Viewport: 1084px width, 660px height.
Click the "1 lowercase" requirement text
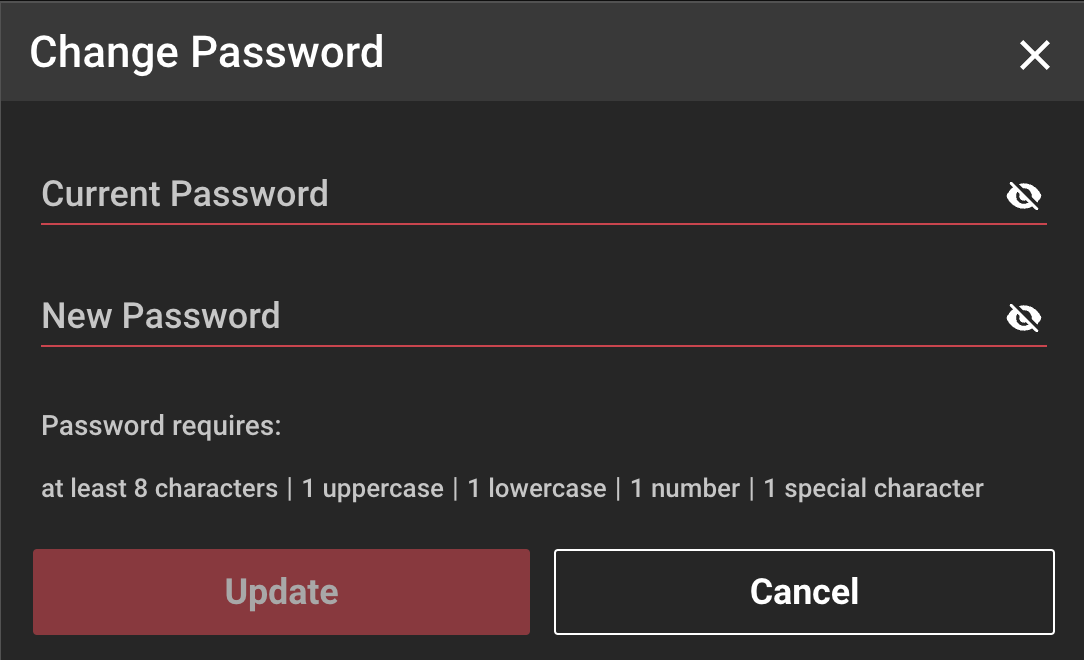(537, 489)
